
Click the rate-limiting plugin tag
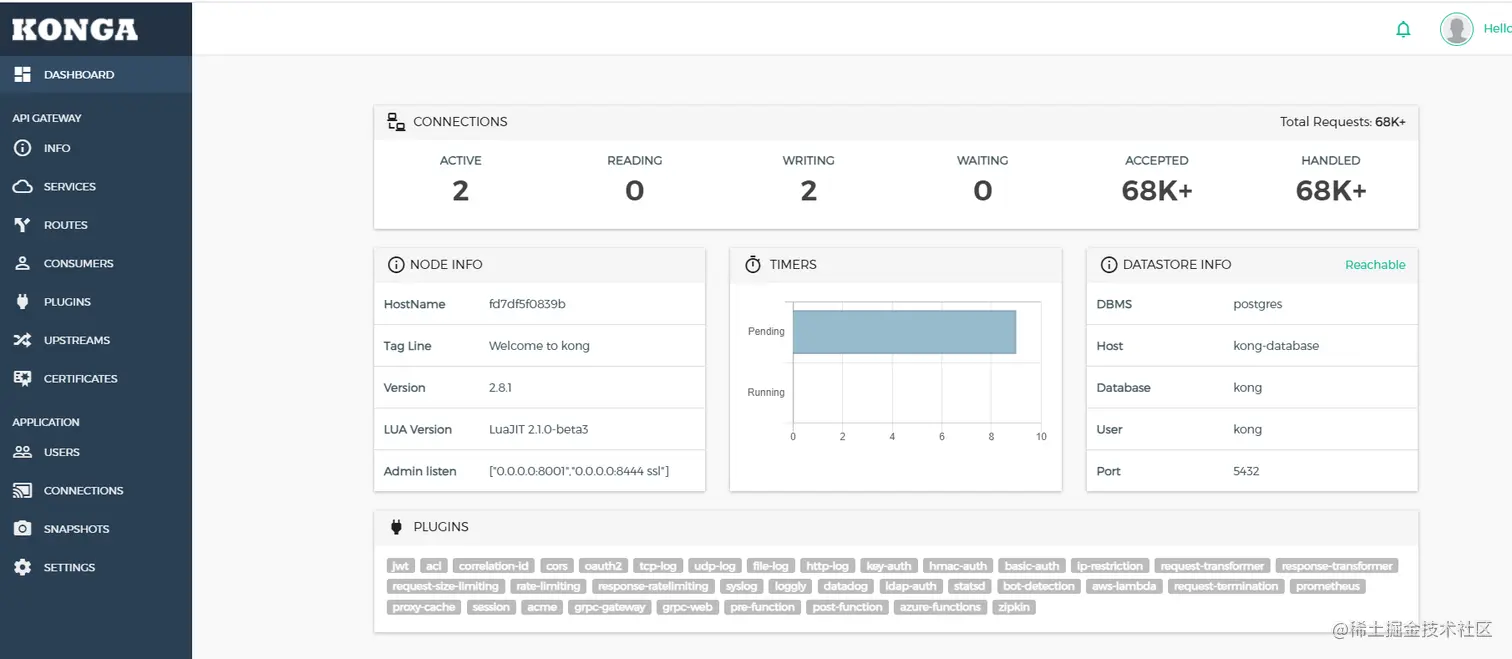click(x=547, y=587)
